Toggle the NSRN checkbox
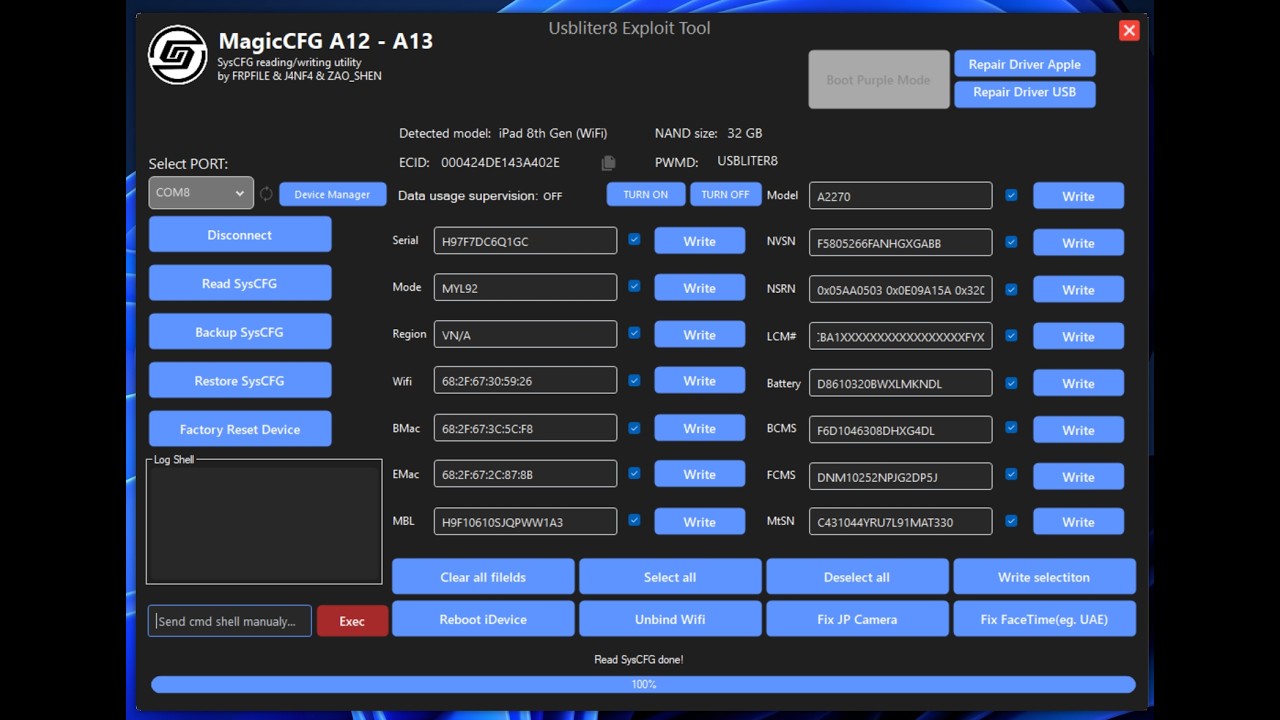The image size is (1280, 720). pos(1011,289)
